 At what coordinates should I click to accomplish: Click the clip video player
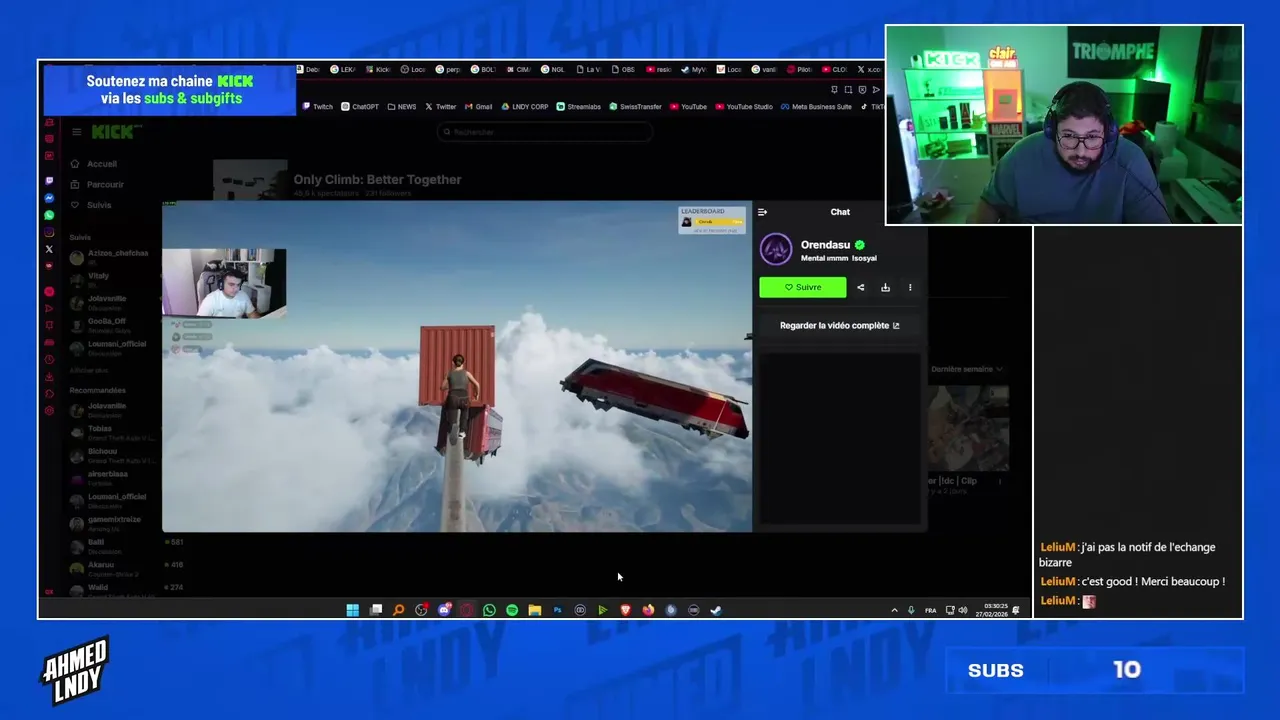[457, 366]
